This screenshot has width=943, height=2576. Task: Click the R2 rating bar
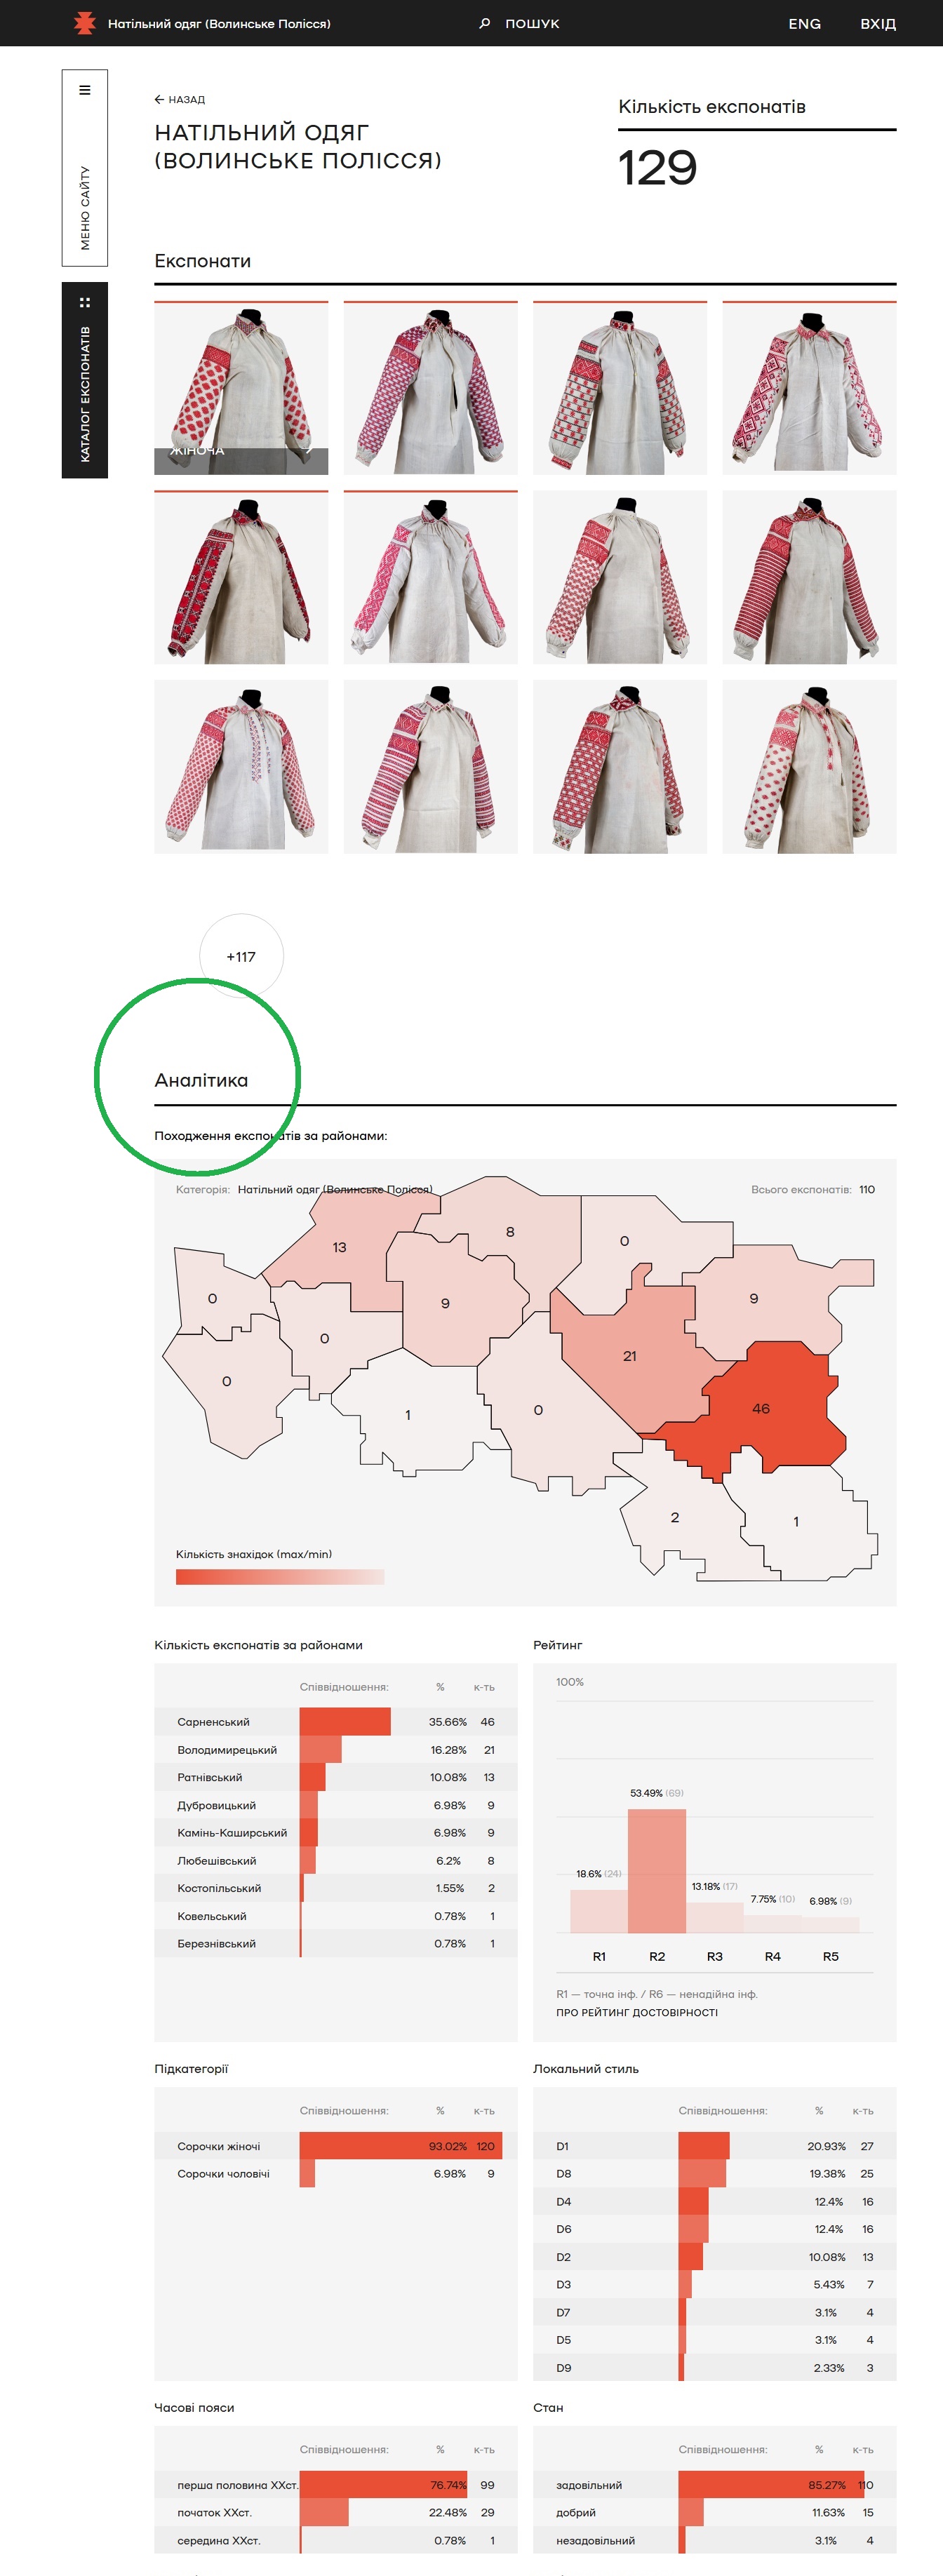657,1870
